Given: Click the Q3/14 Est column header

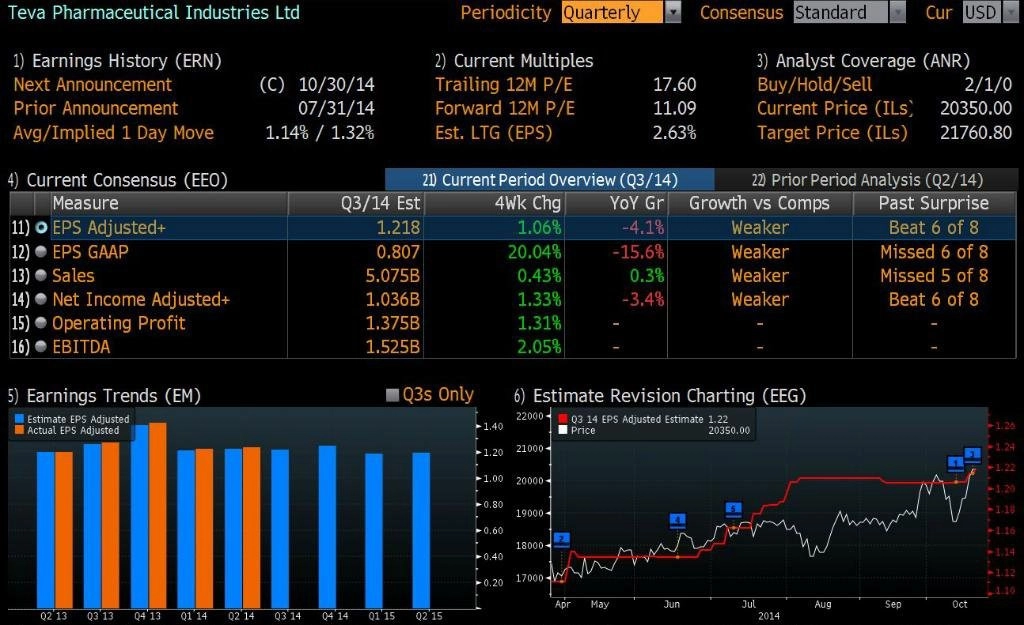Looking at the screenshot, I should click(x=356, y=203).
